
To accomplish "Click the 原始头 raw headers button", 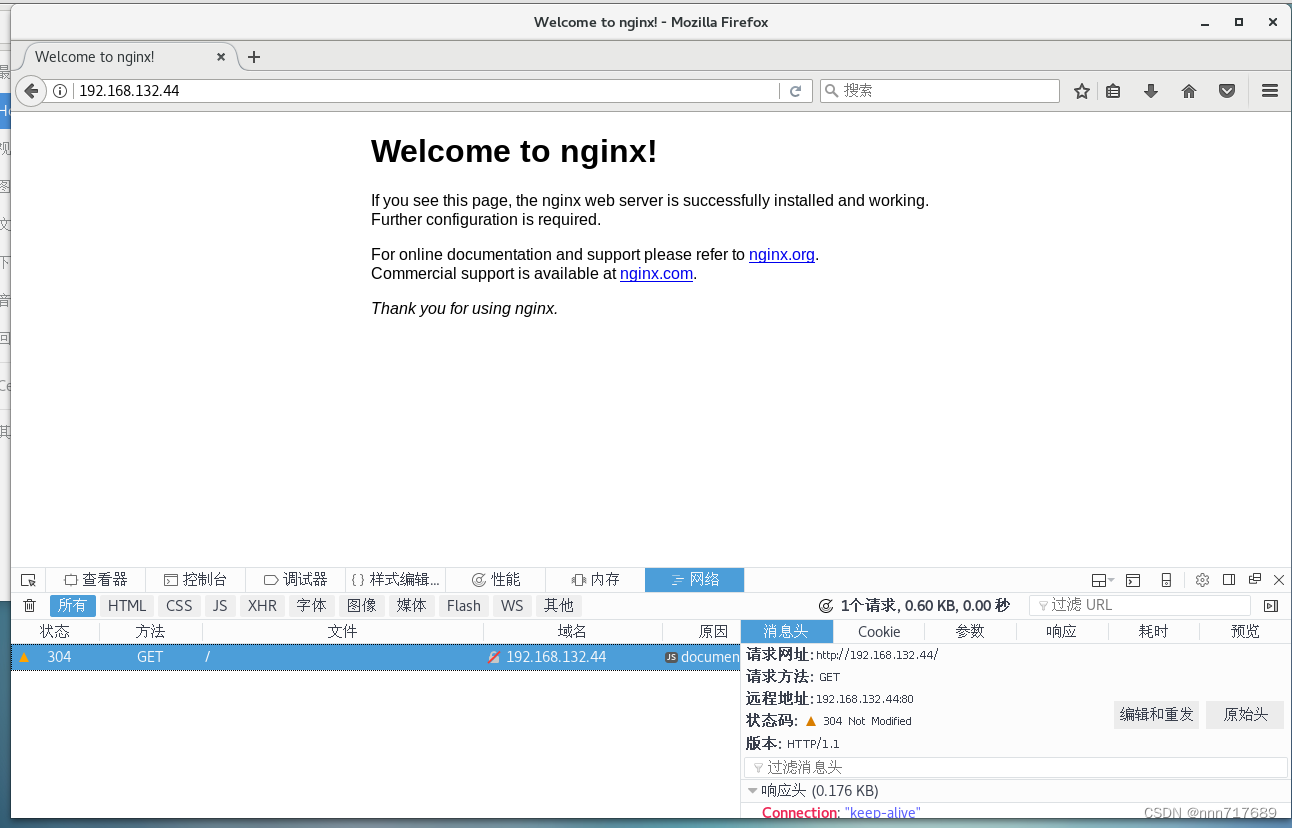I will click(x=1245, y=715).
